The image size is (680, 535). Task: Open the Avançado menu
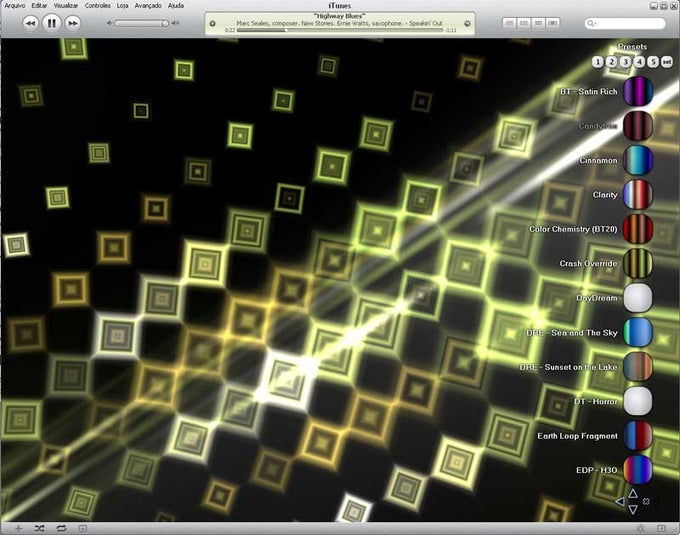[148, 6]
